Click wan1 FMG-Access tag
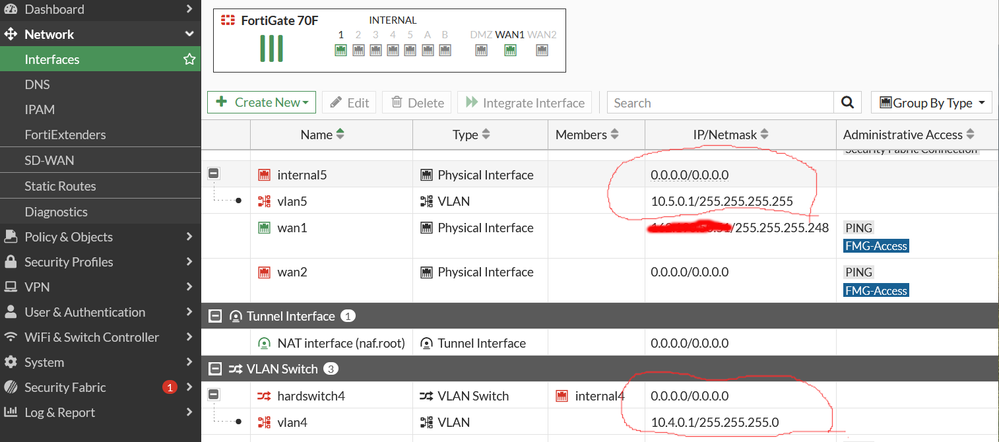 tap(876, 246)
